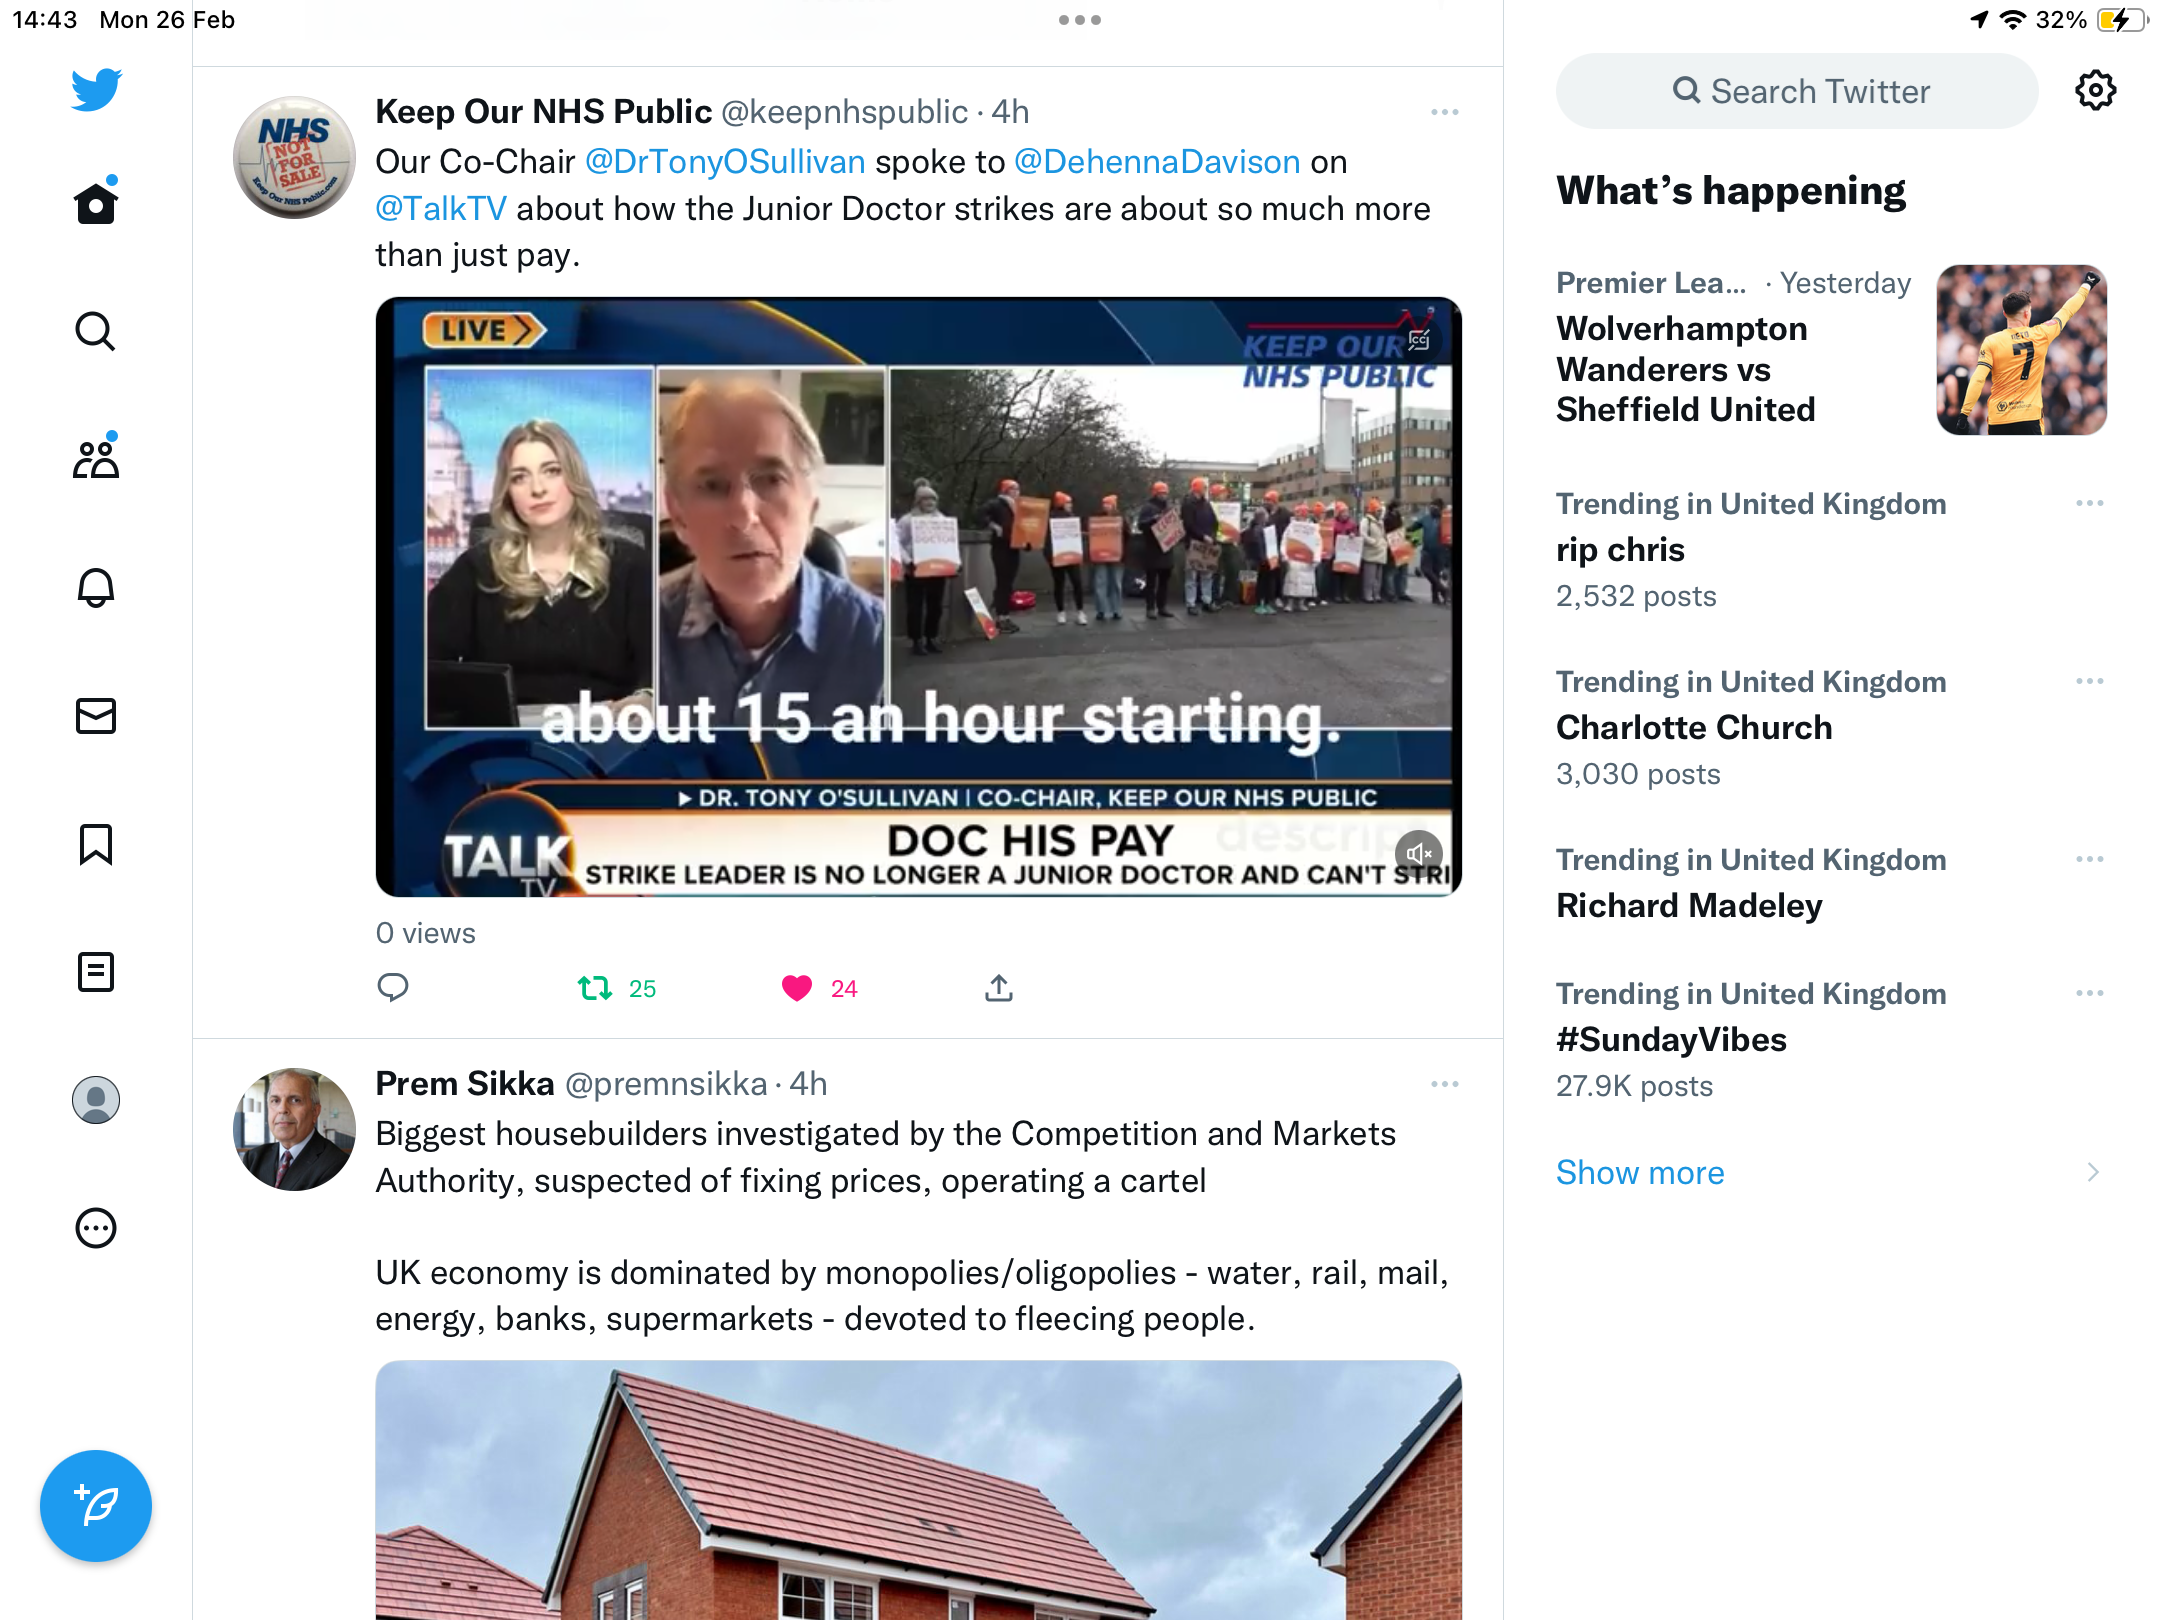Viewport: 2160px width, 1620px height.
Task: Expand options for rip chris trend
Action: (2090, 503)
